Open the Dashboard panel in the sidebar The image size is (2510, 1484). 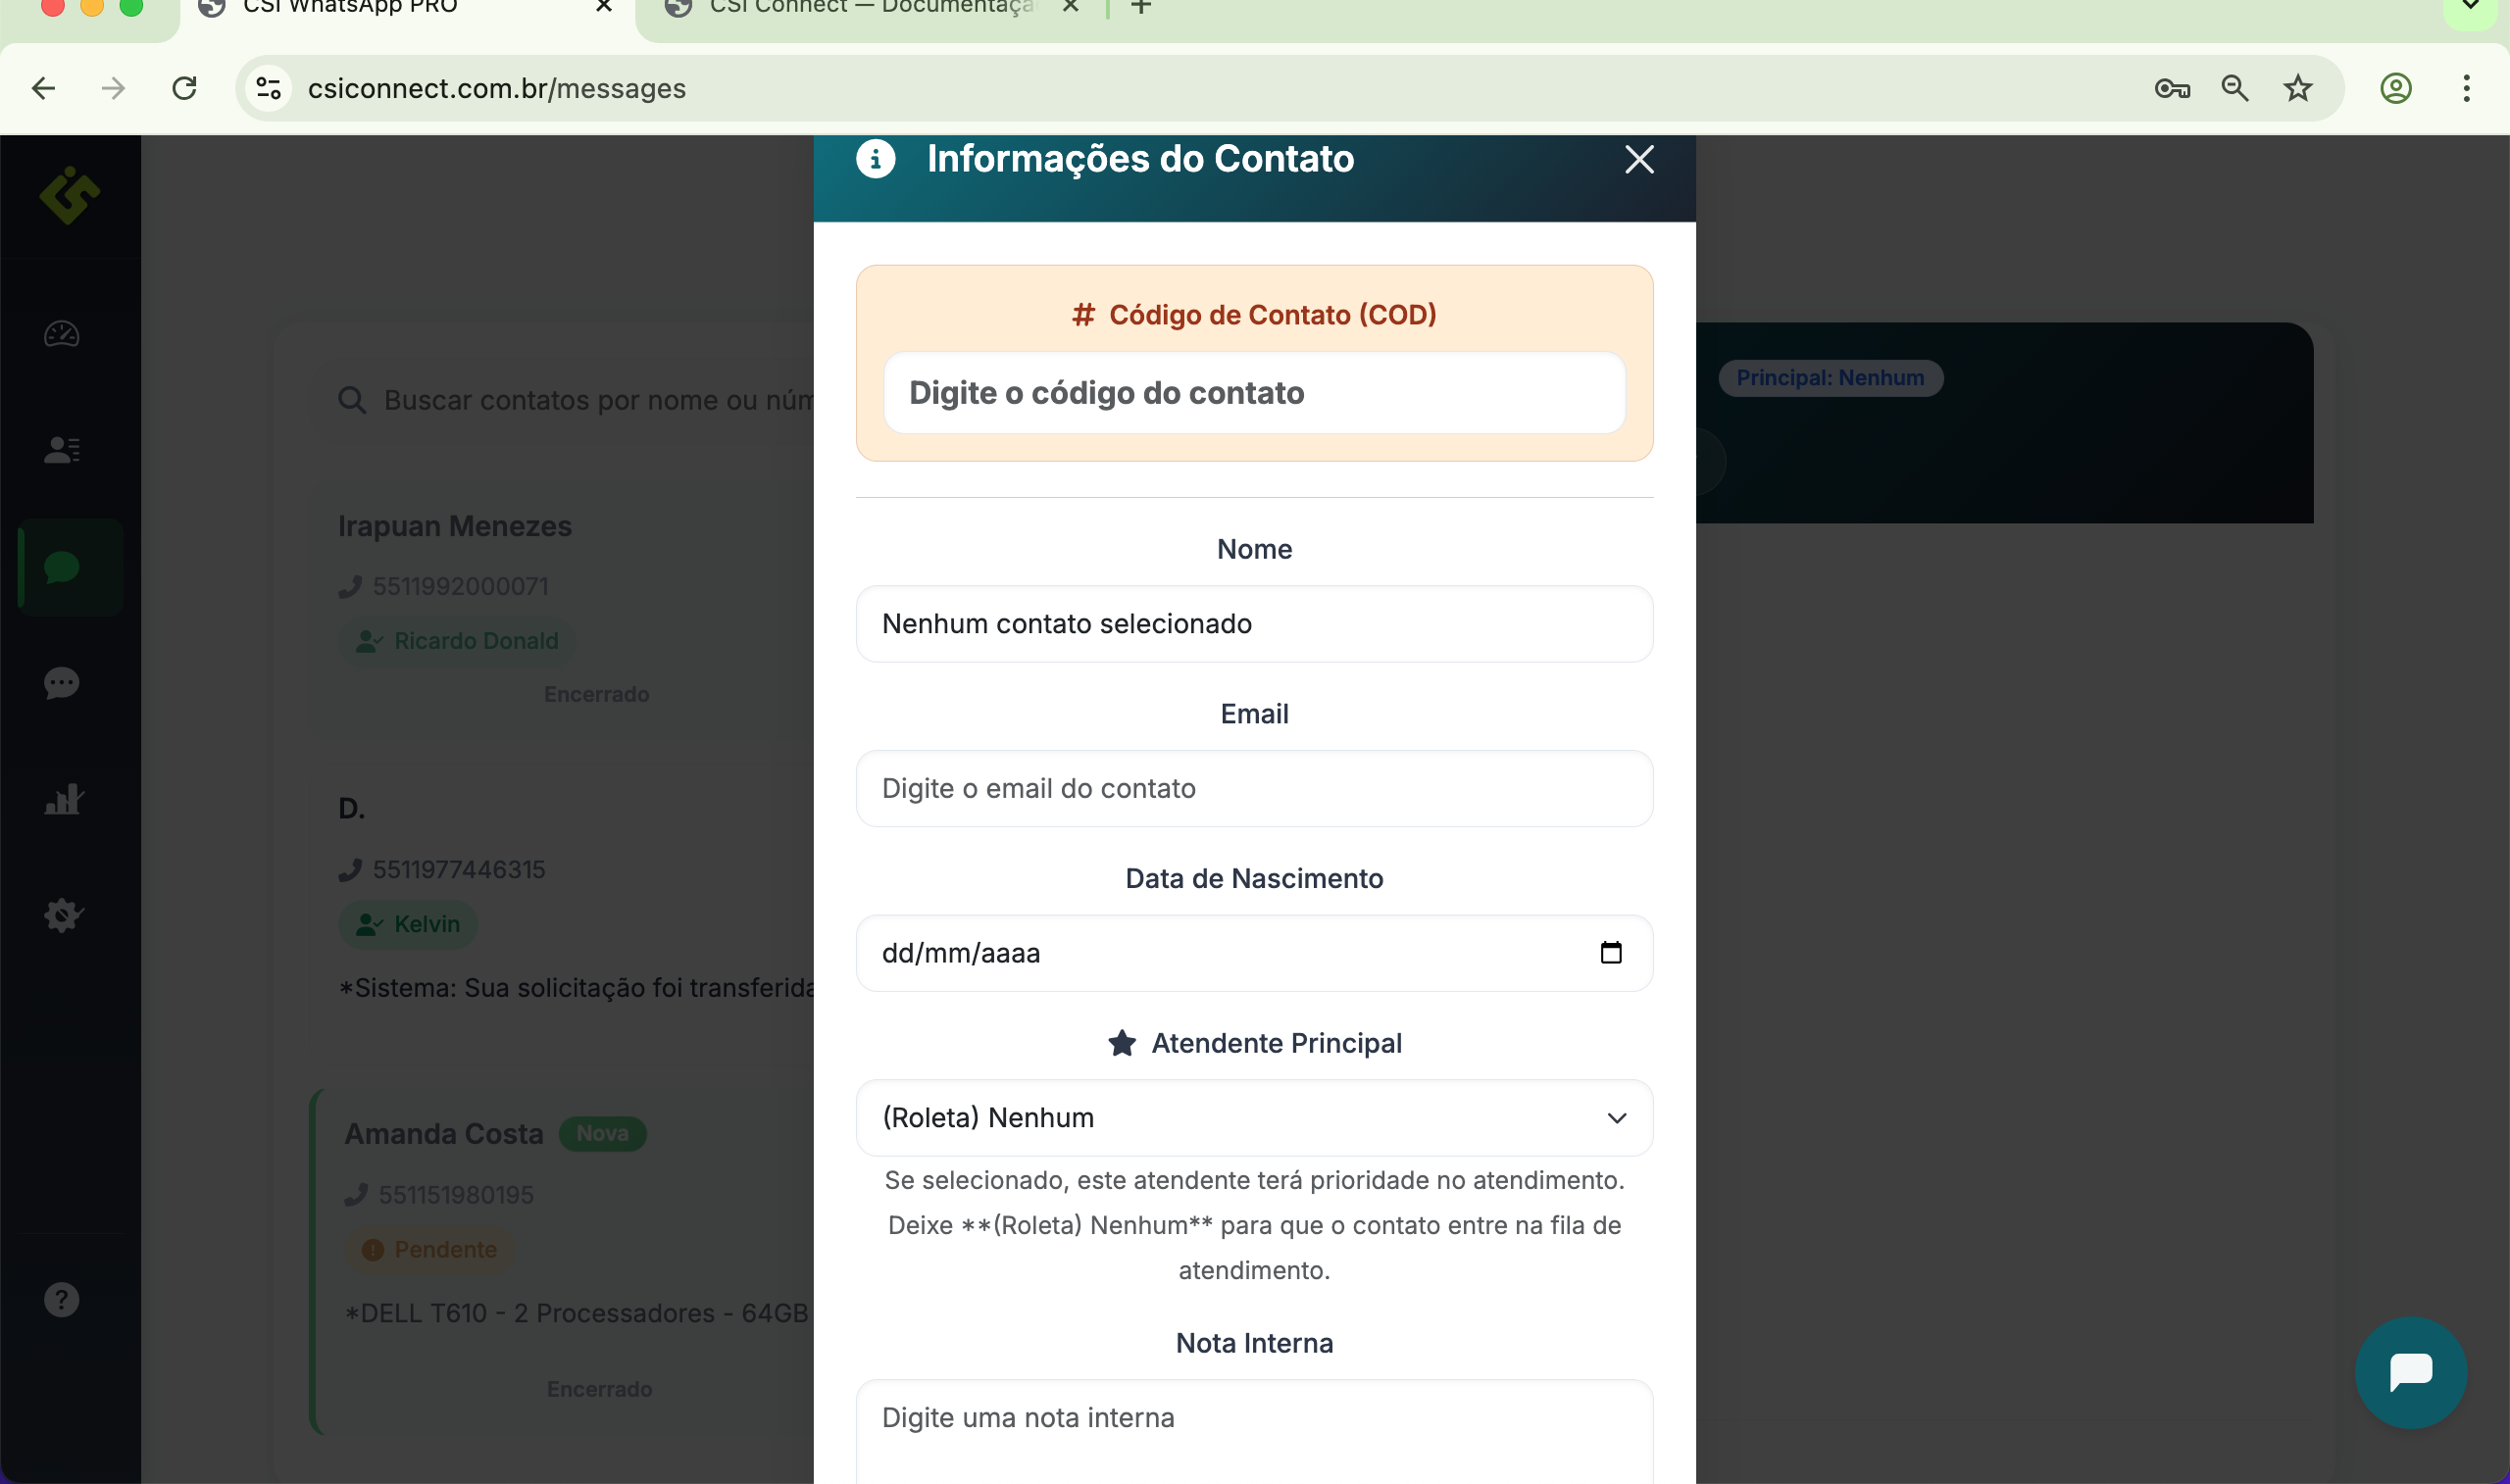pyautogui.click(x=62, y=334)
